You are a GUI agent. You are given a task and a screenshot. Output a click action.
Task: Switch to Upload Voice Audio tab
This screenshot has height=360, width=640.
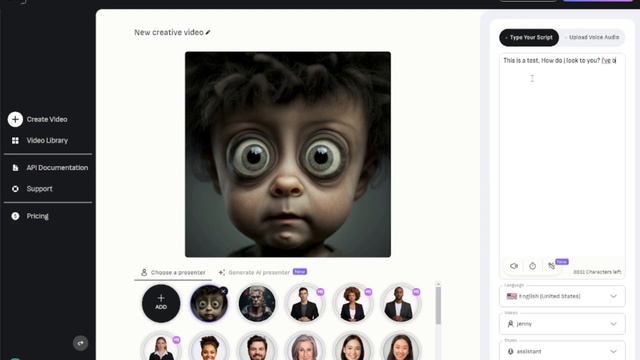(592, 38)
